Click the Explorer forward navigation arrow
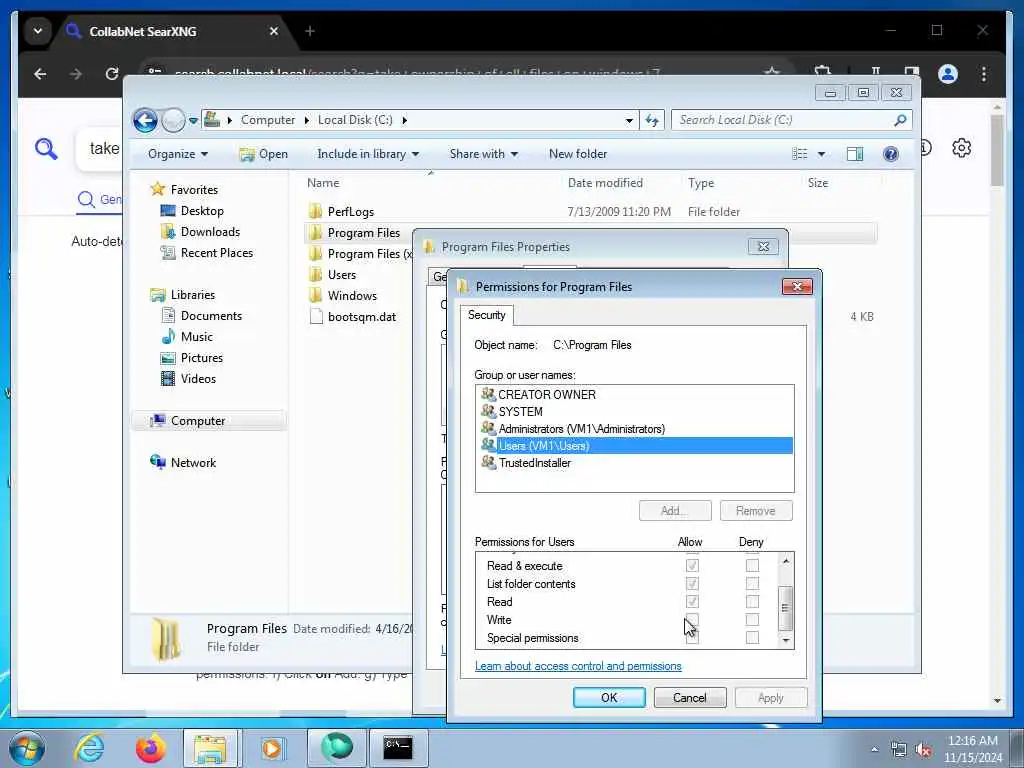The width and height of the screenshot is (1024, 768). 173,120
